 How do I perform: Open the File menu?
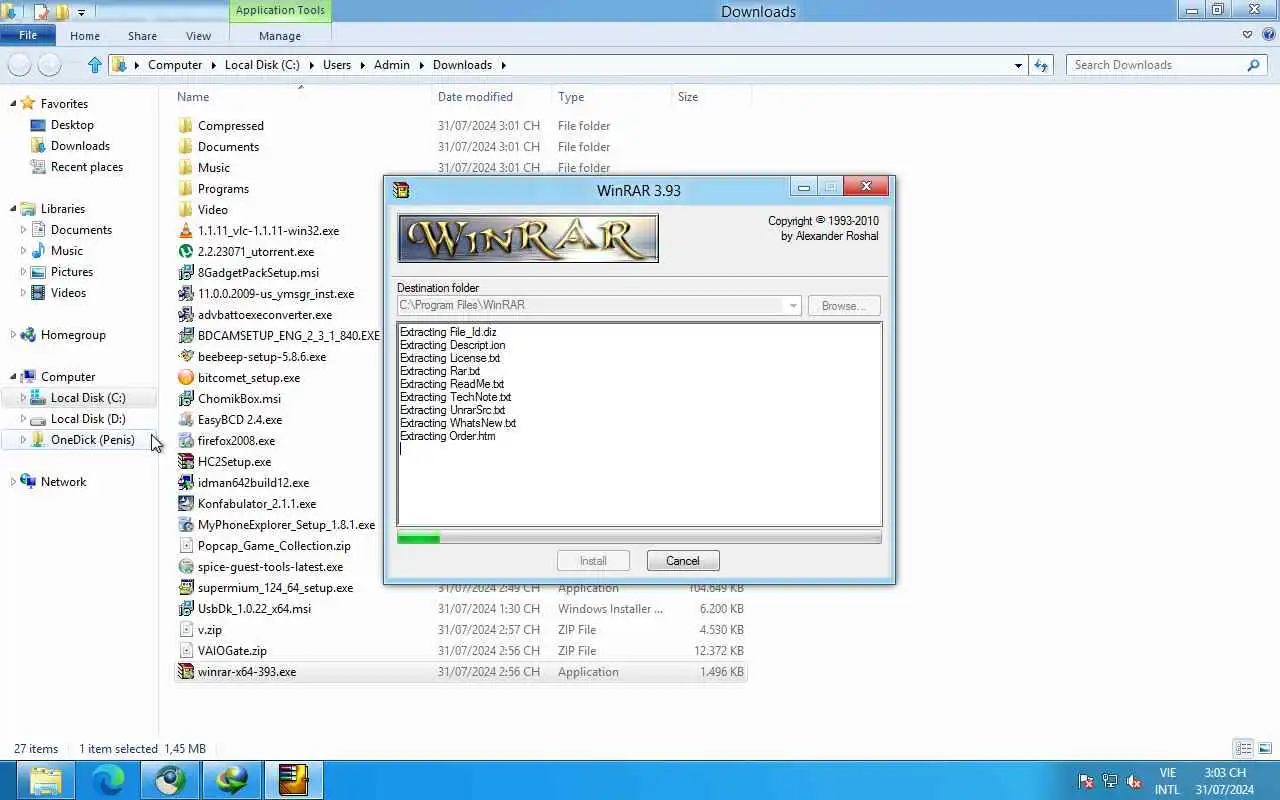(x=28, y=35)
